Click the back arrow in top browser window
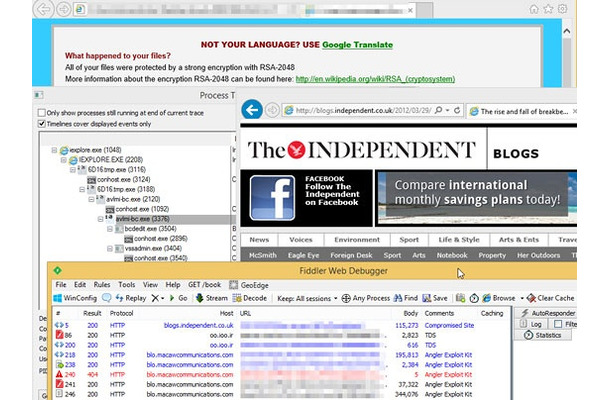 44,9
